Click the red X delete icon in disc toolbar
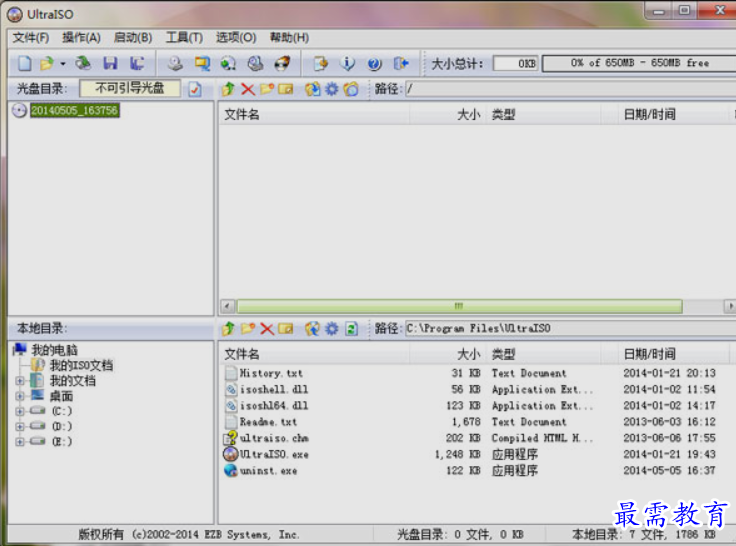 point(248,89)
